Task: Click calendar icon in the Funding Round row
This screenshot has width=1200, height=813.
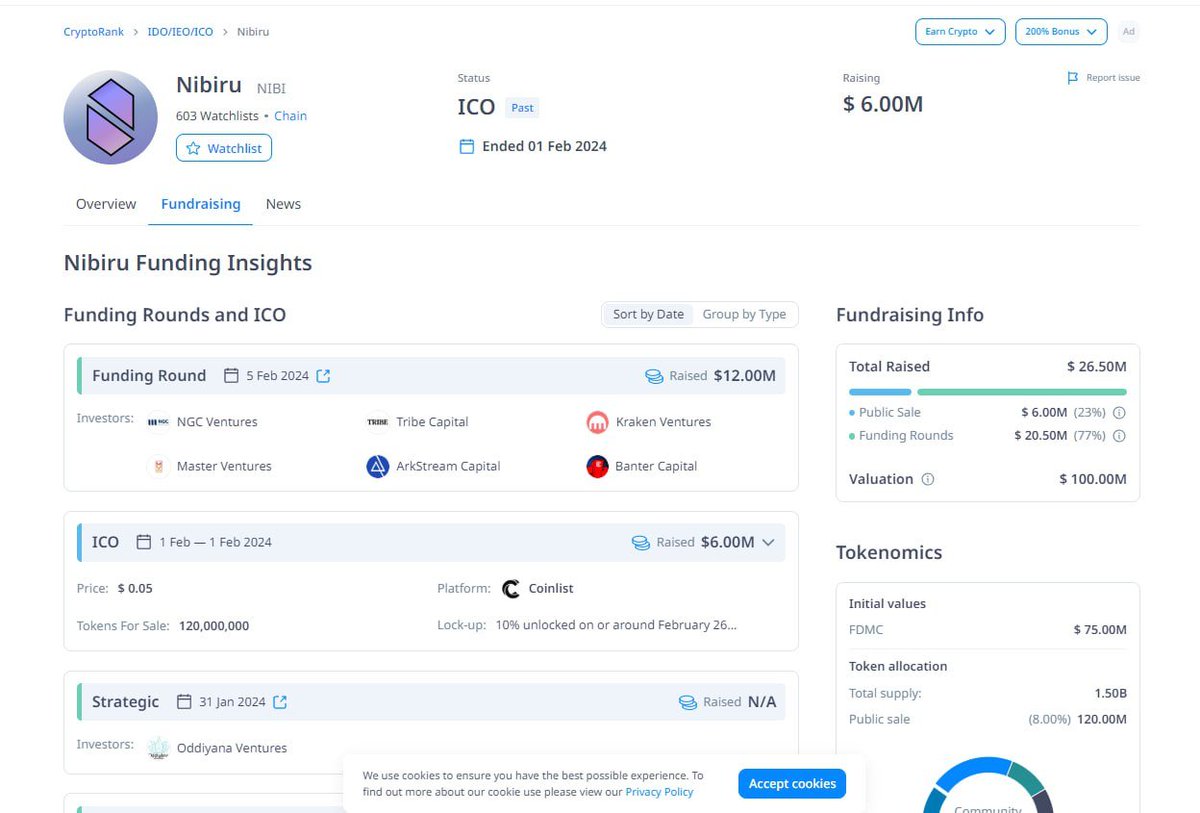Action: point(231,376)
